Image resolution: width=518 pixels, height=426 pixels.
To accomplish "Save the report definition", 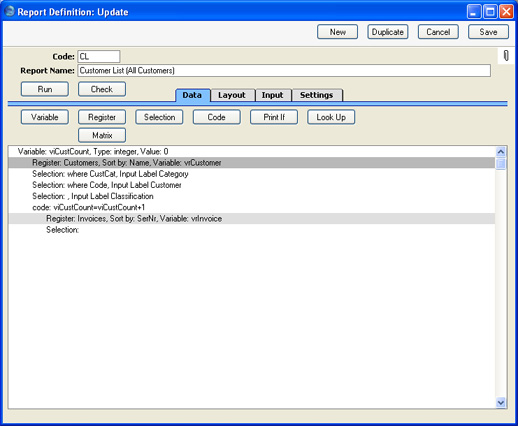I will pos(488,32).
